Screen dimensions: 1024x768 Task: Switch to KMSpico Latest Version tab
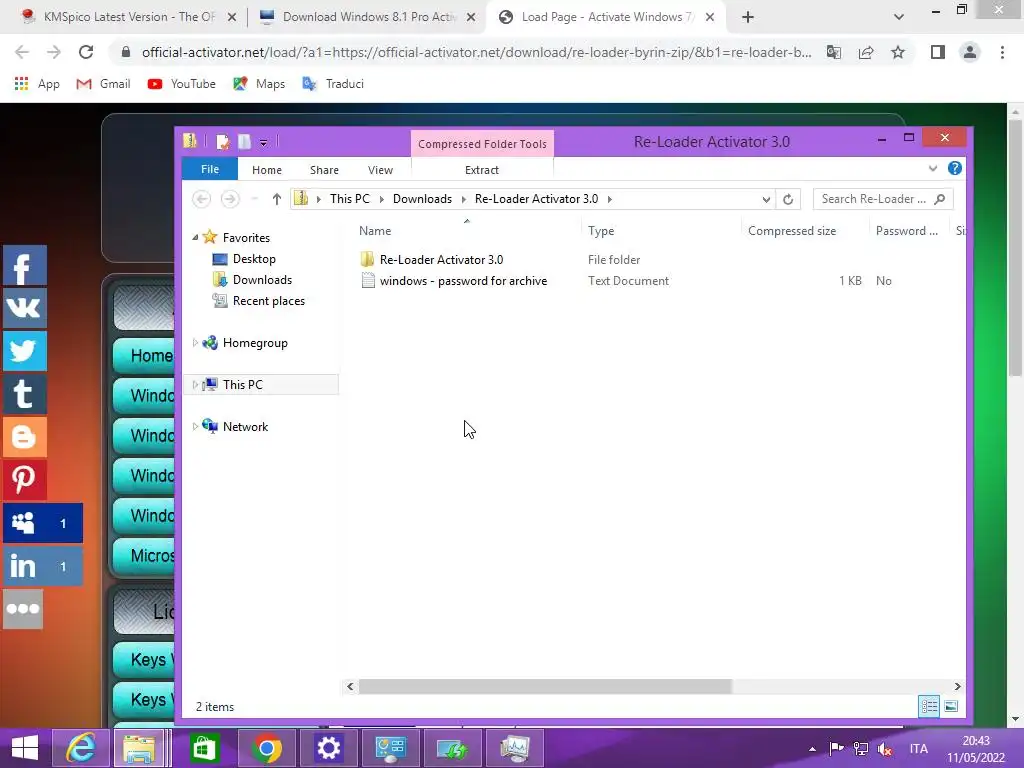click(x=129, y=17)
